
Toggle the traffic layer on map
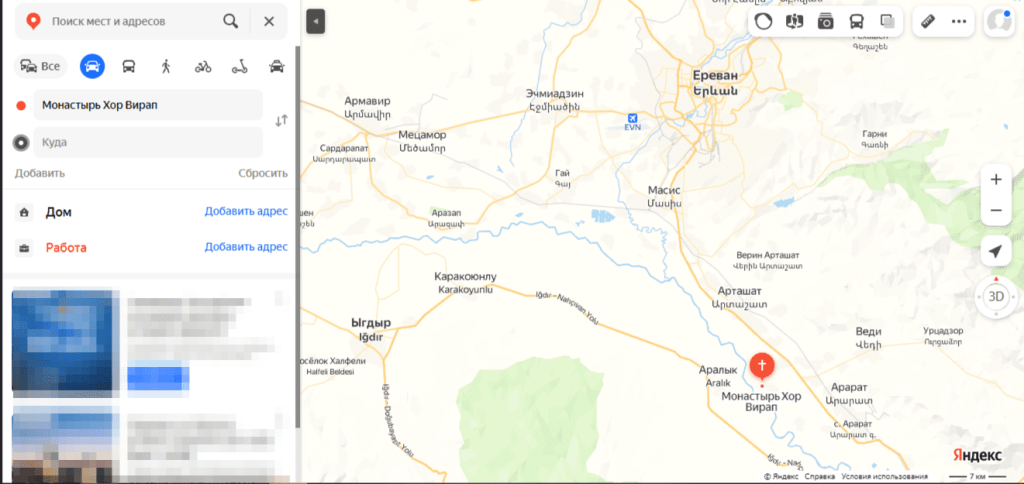point(763,22)
